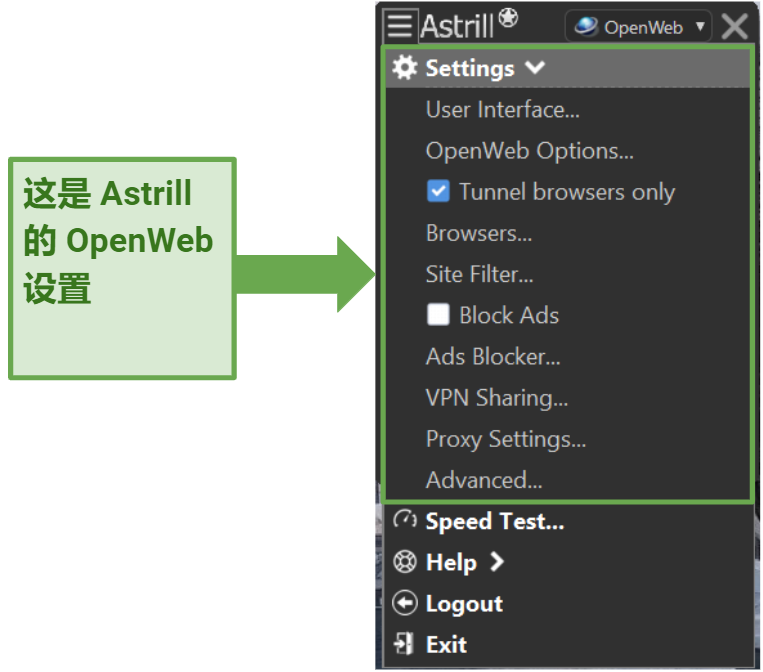Click the Speed Test label

[x=495, y=521]
